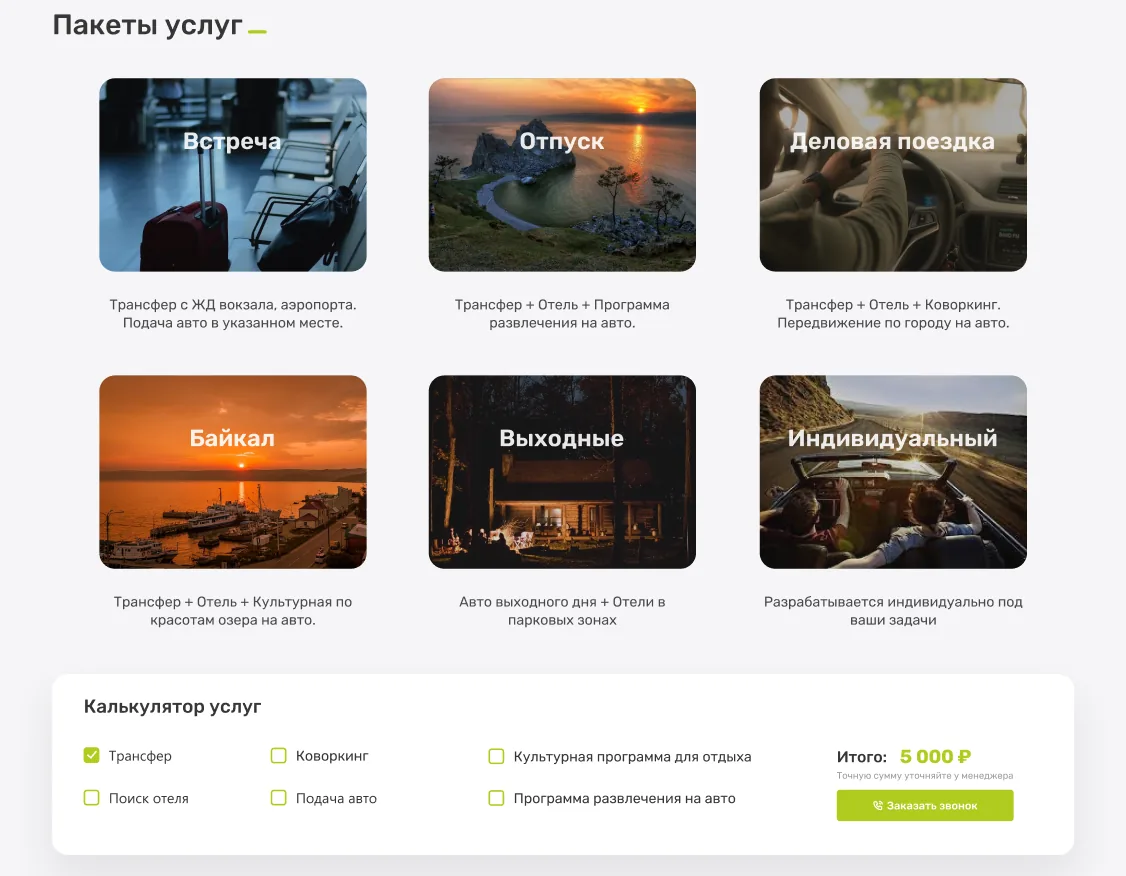Toggle Программа развлечения на авто checkbox

[x=496, y=798]
